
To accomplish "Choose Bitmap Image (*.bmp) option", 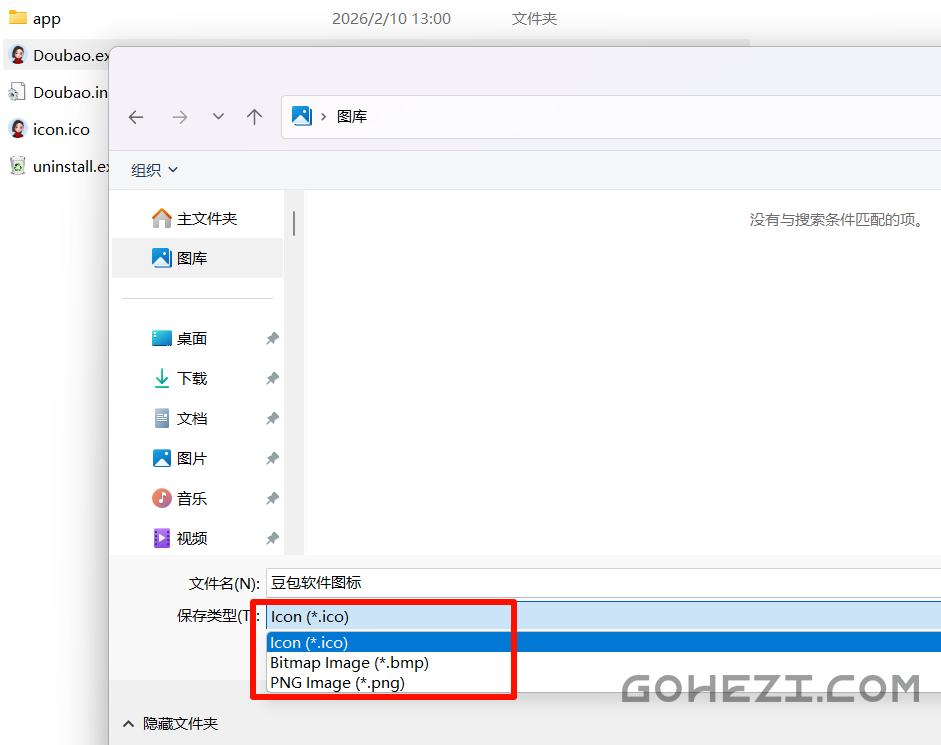I will coord(349,663).
